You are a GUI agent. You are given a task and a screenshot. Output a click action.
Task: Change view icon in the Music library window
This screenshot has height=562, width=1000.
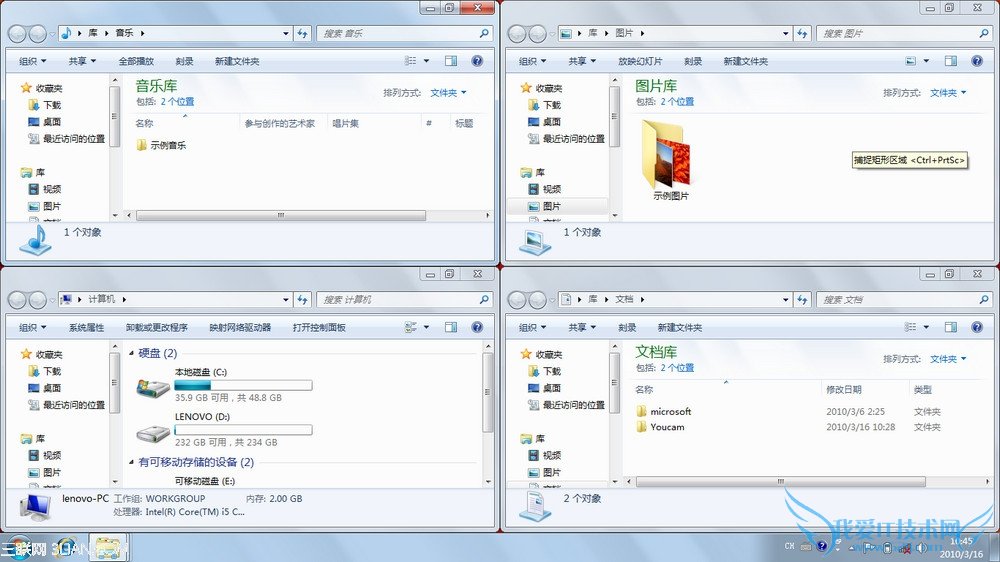(x=410, y=61)
